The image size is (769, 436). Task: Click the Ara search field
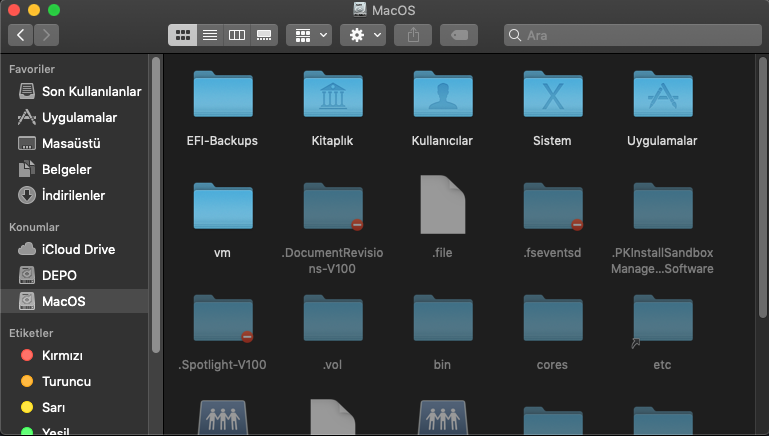click(x=630, y=35)
